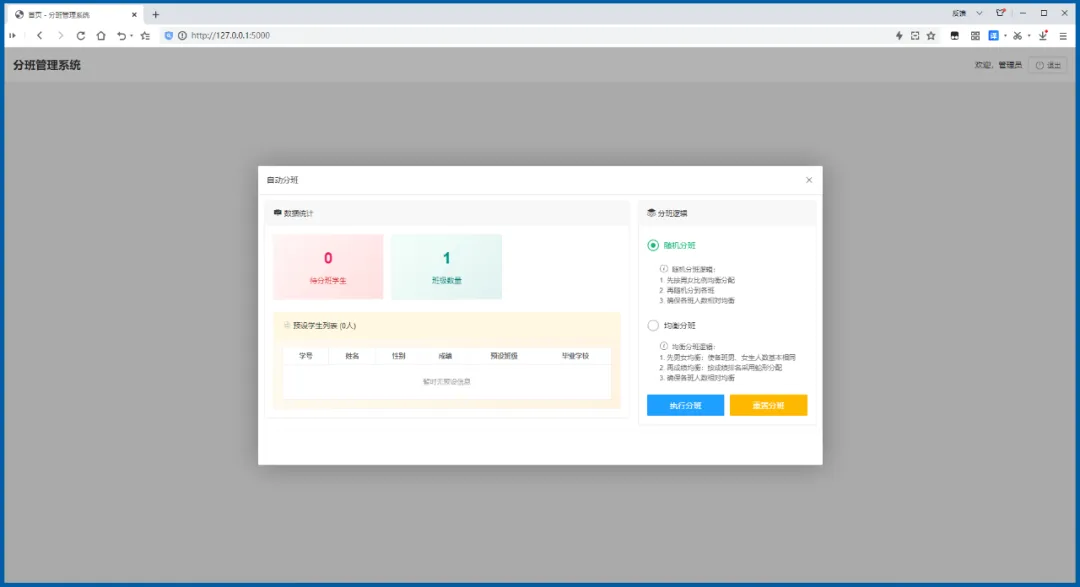Click the blue security shield icon
1080x587 pixels.
pyautogui.click(x=169, y=35)
